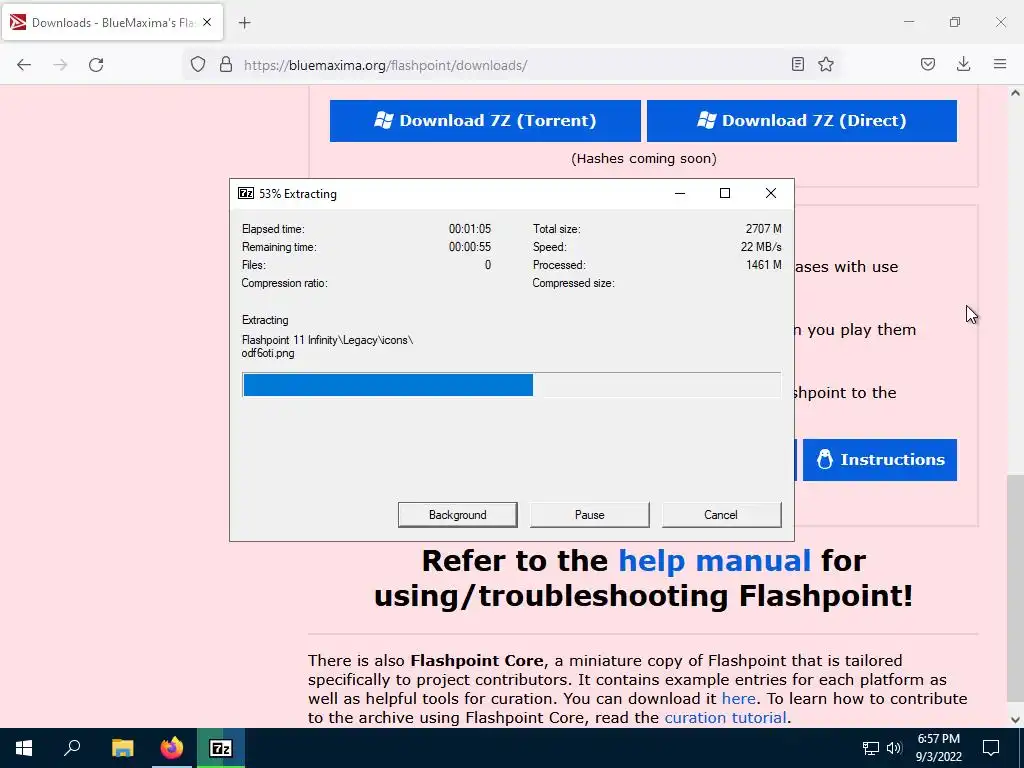Click the '22 MB/s' speed value
The image size is (1024, 768).
[761, 247]
